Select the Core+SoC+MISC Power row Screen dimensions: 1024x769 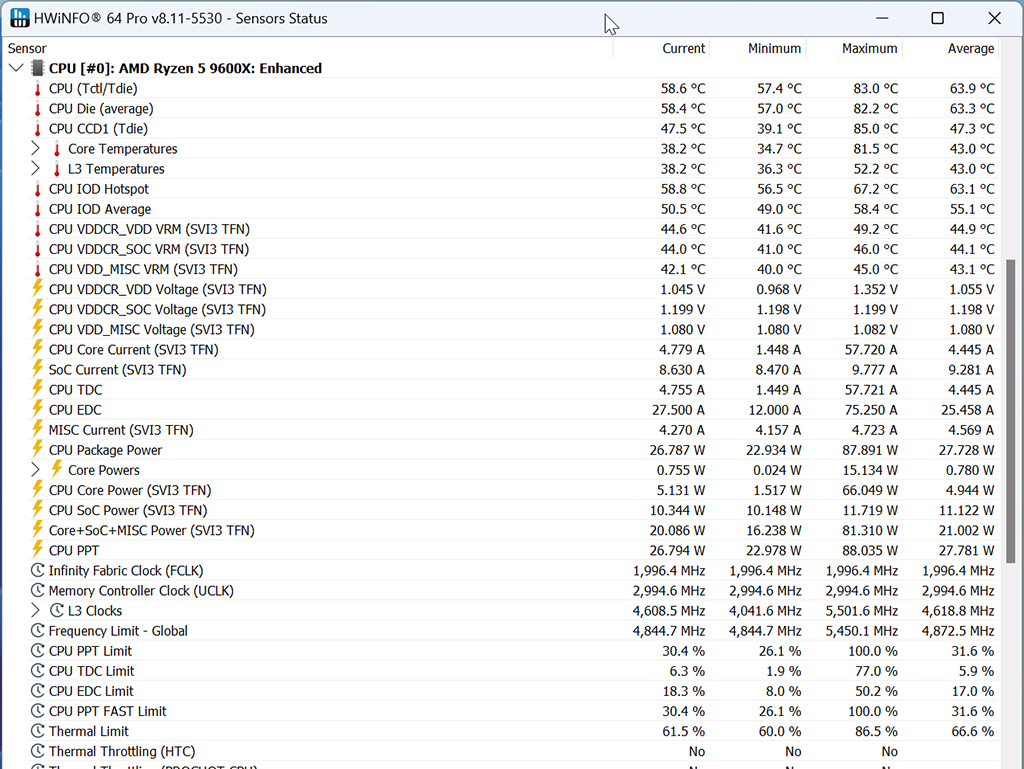point(500,530)
